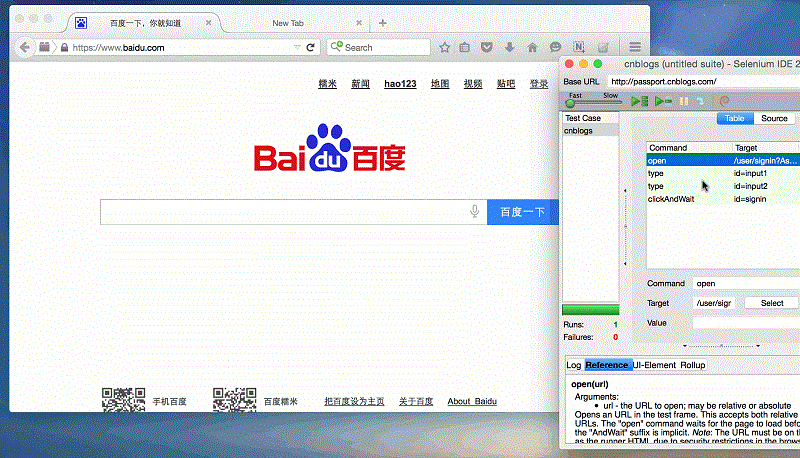Switch to the Table view tab

[x=735, y=118]
